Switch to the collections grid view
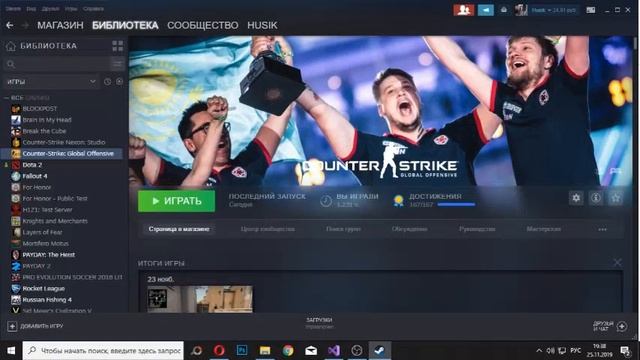This screenshot has width=640, height=360. coord(118,46)
